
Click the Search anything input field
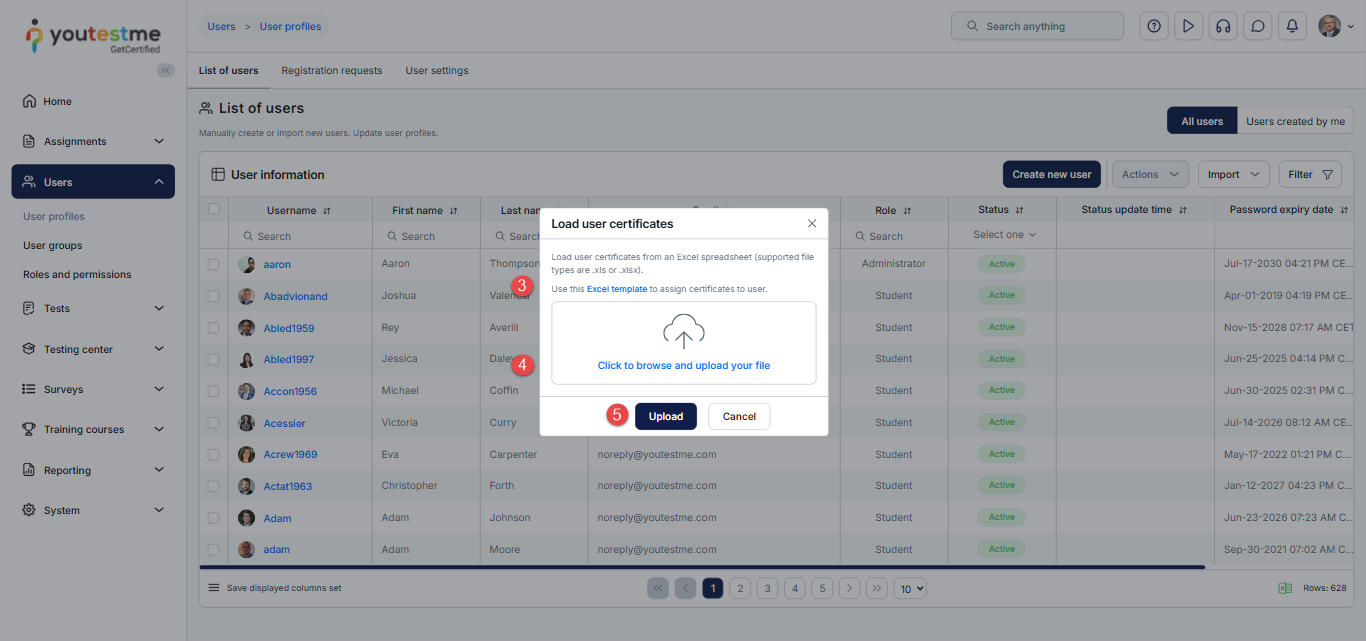pos(1037,26)
